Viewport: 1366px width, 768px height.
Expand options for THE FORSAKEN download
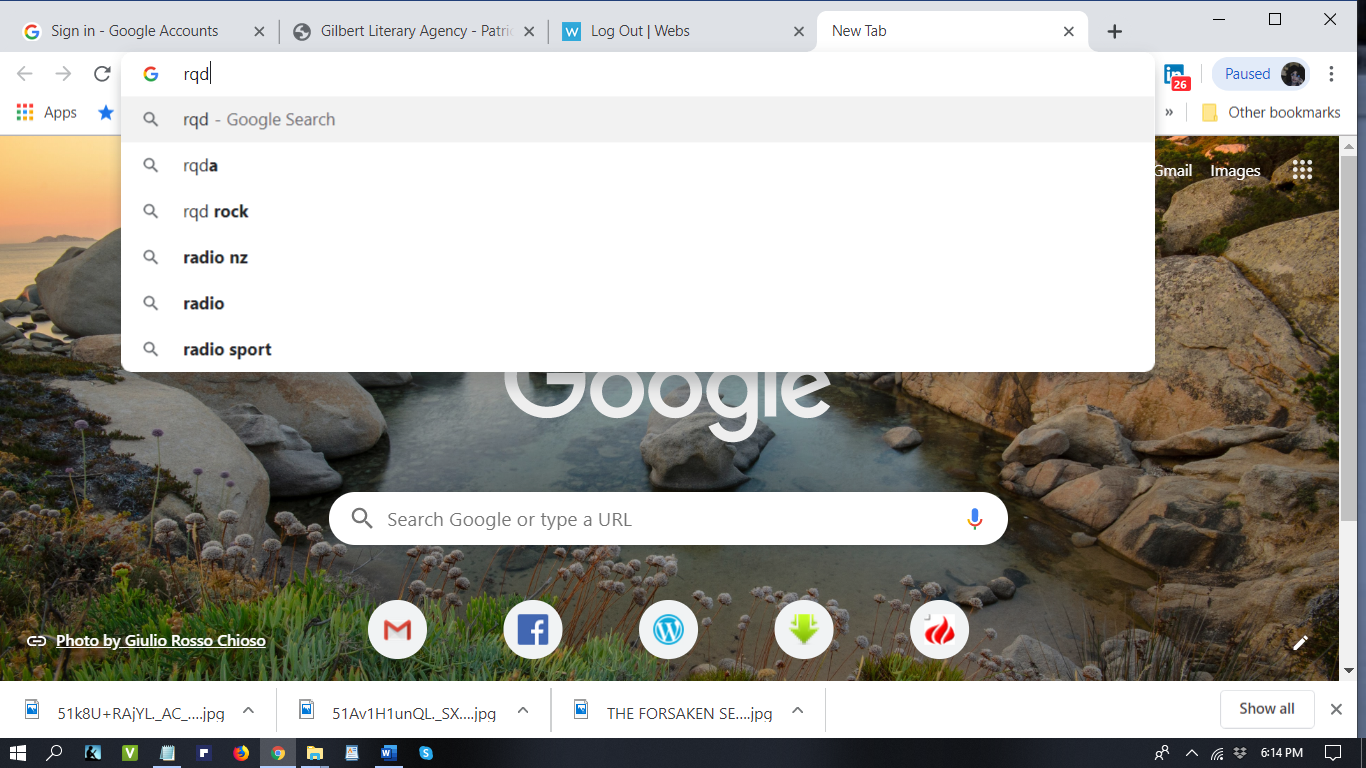[797, 711]
